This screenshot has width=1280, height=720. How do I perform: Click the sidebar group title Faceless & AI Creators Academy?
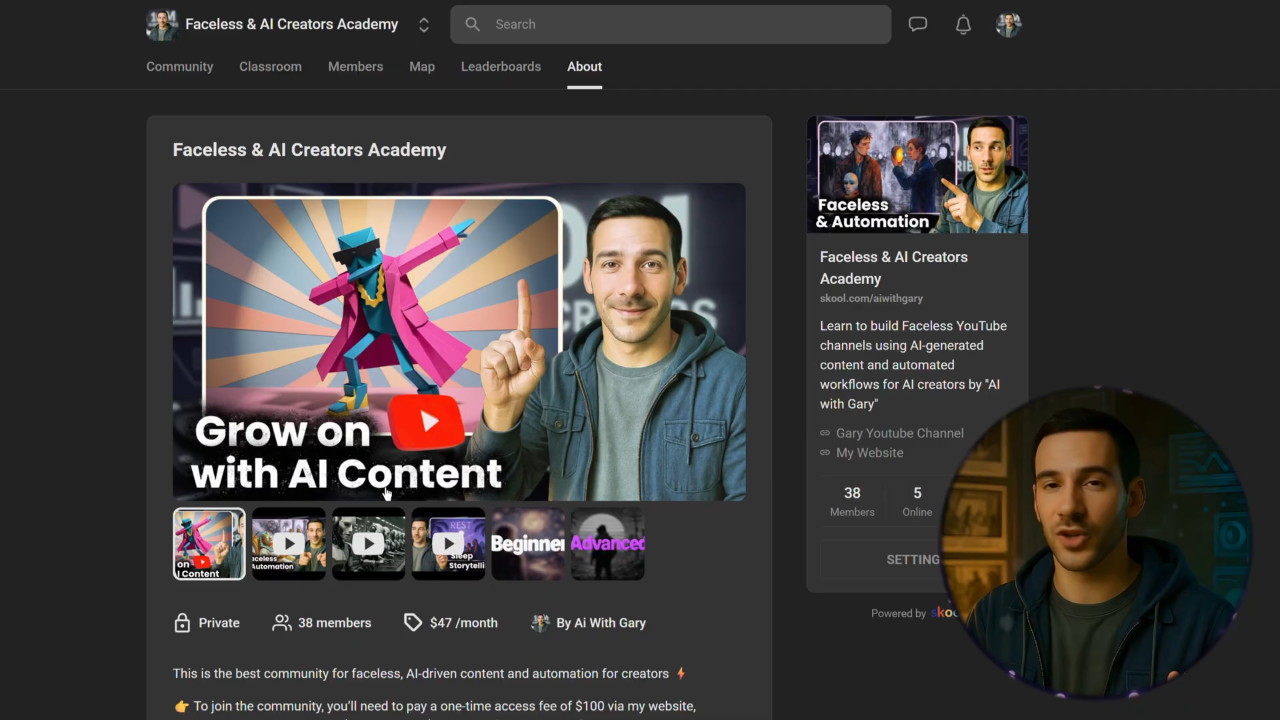tap(894, 268)
